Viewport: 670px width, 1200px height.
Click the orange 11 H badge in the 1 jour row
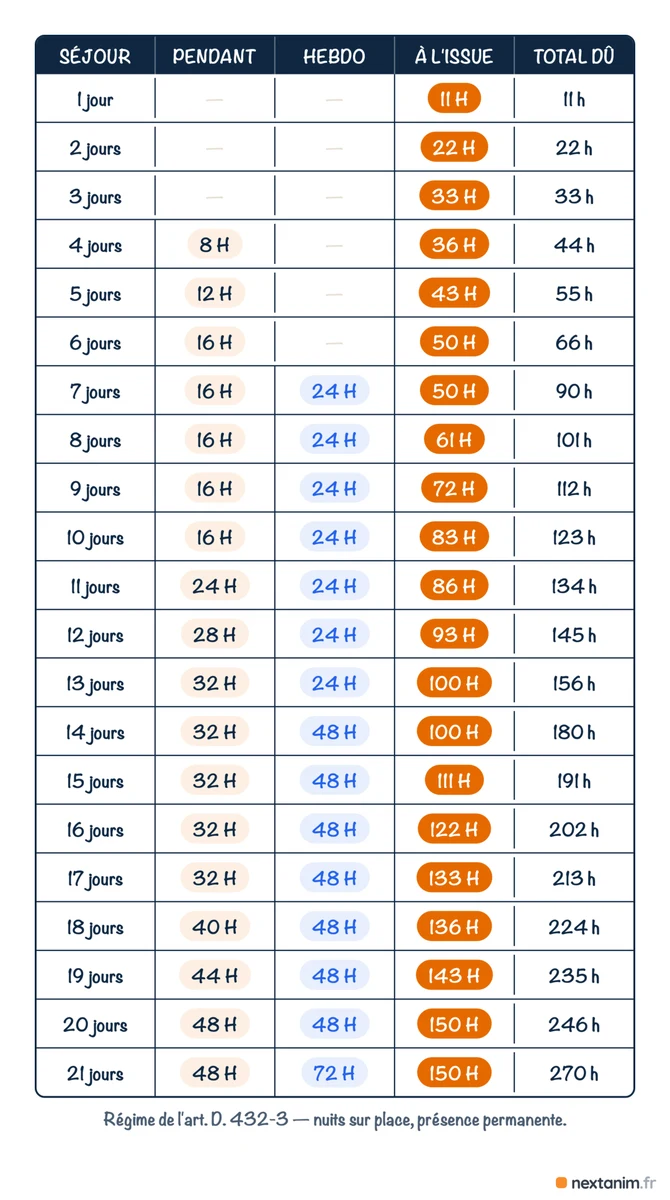[x=454, y=99]
